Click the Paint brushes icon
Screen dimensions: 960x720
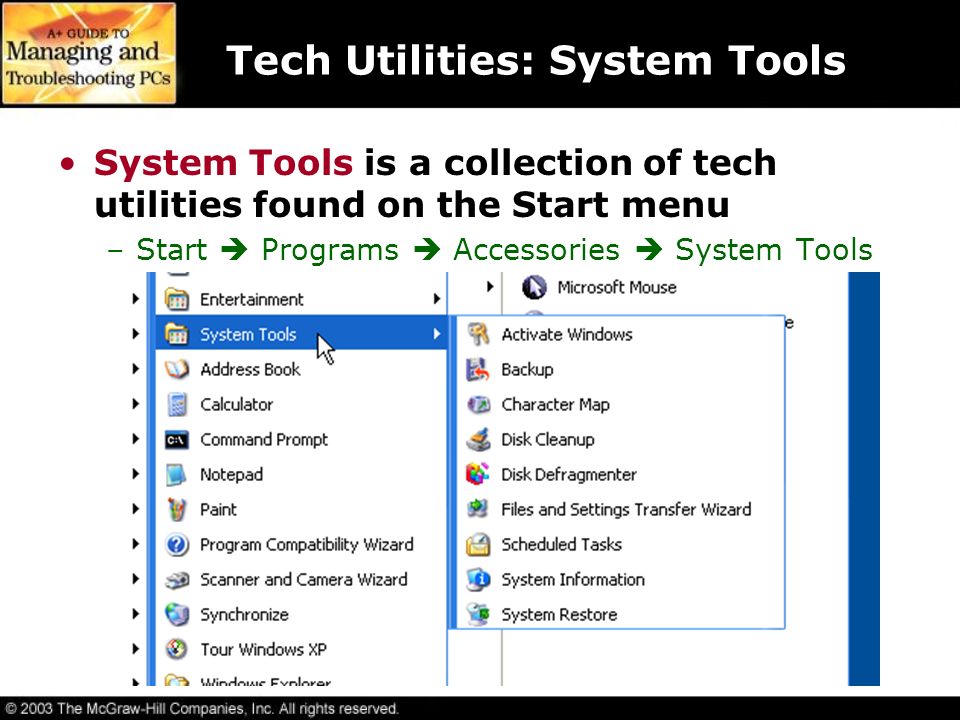pyautogui.click(x=176, y=509)
